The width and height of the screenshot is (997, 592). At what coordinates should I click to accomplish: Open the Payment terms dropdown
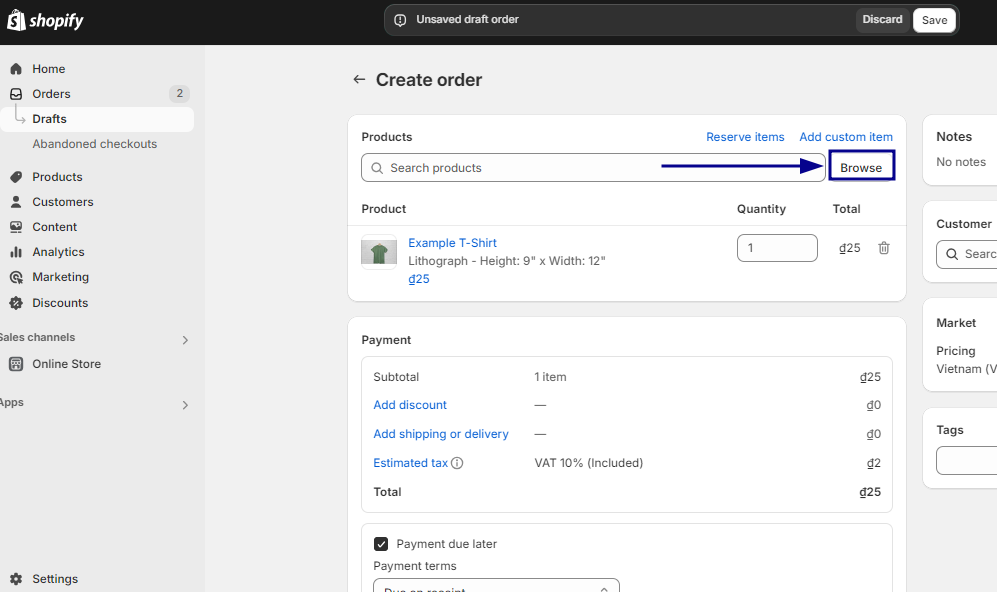pos(496,586)
